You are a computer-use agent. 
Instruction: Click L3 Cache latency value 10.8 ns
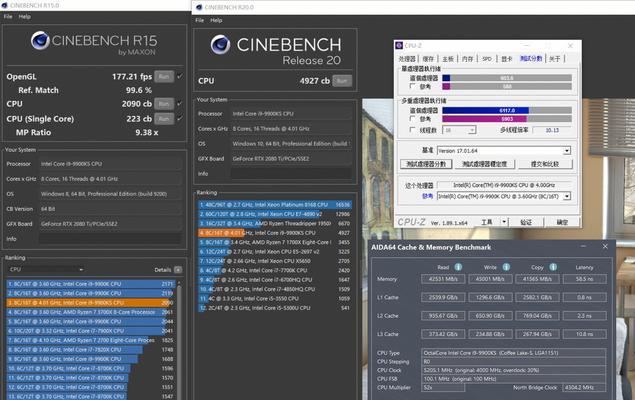click(x=584, y=334)
